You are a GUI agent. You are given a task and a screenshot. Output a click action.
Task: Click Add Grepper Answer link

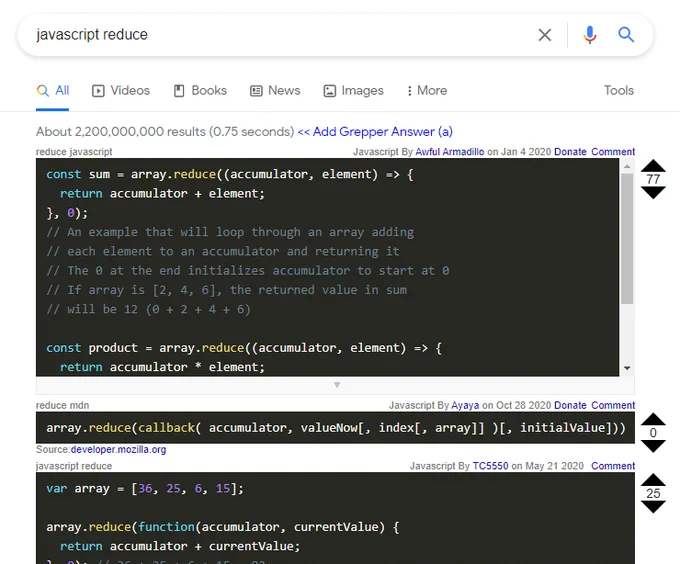point(375,132)
